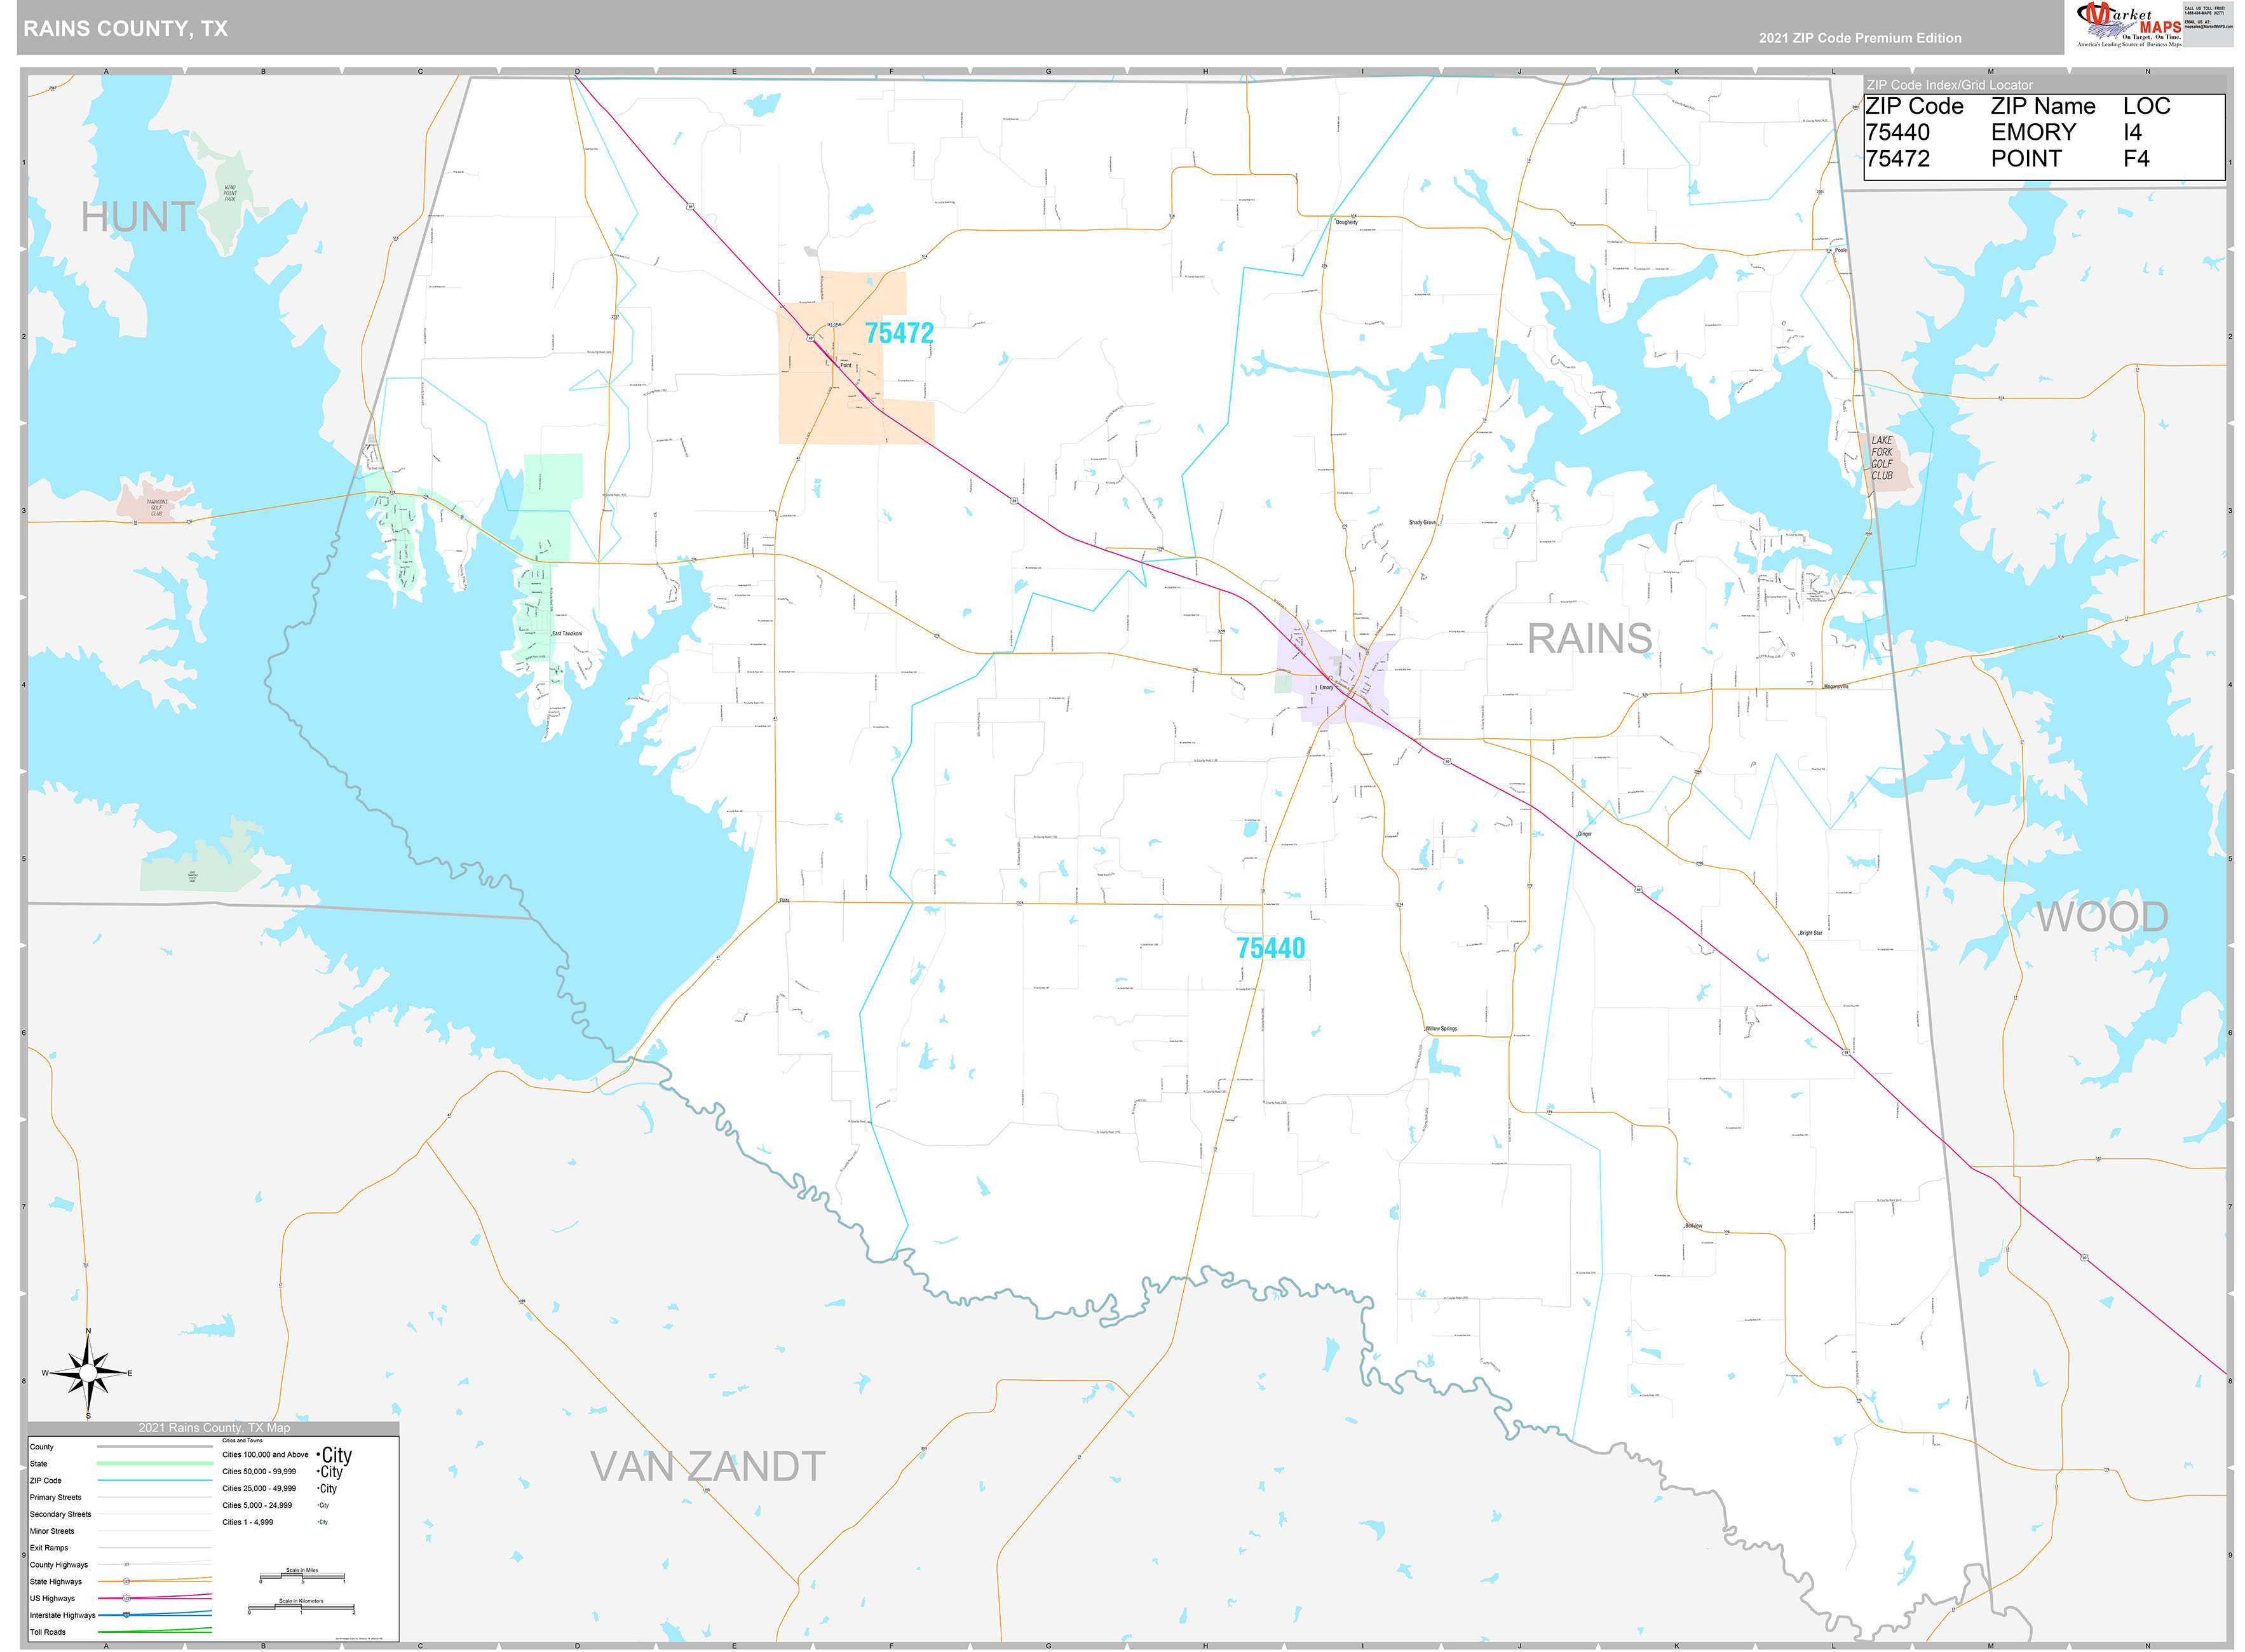The image size is (2245, 1652).
Task: Click the Interstate Highways shield symbol in legend
Action: [127, 1616]
